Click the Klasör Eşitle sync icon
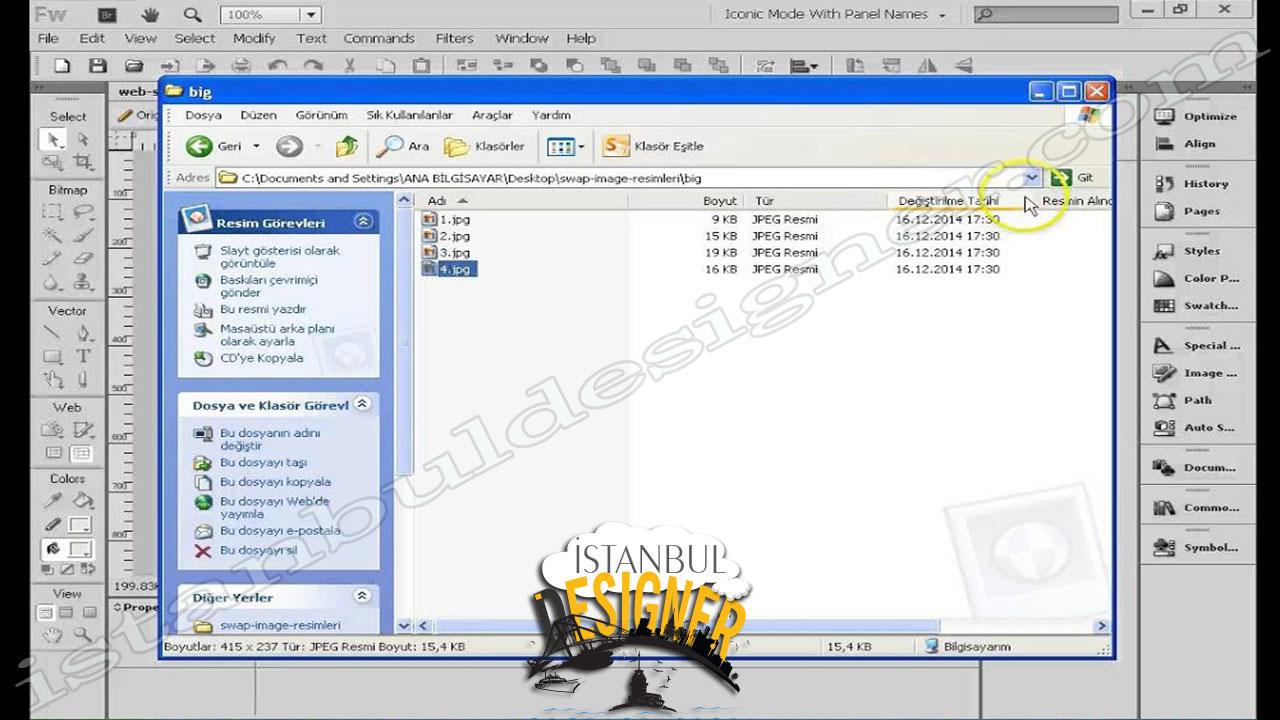The image size is (1280, 720). click(615, 146)
